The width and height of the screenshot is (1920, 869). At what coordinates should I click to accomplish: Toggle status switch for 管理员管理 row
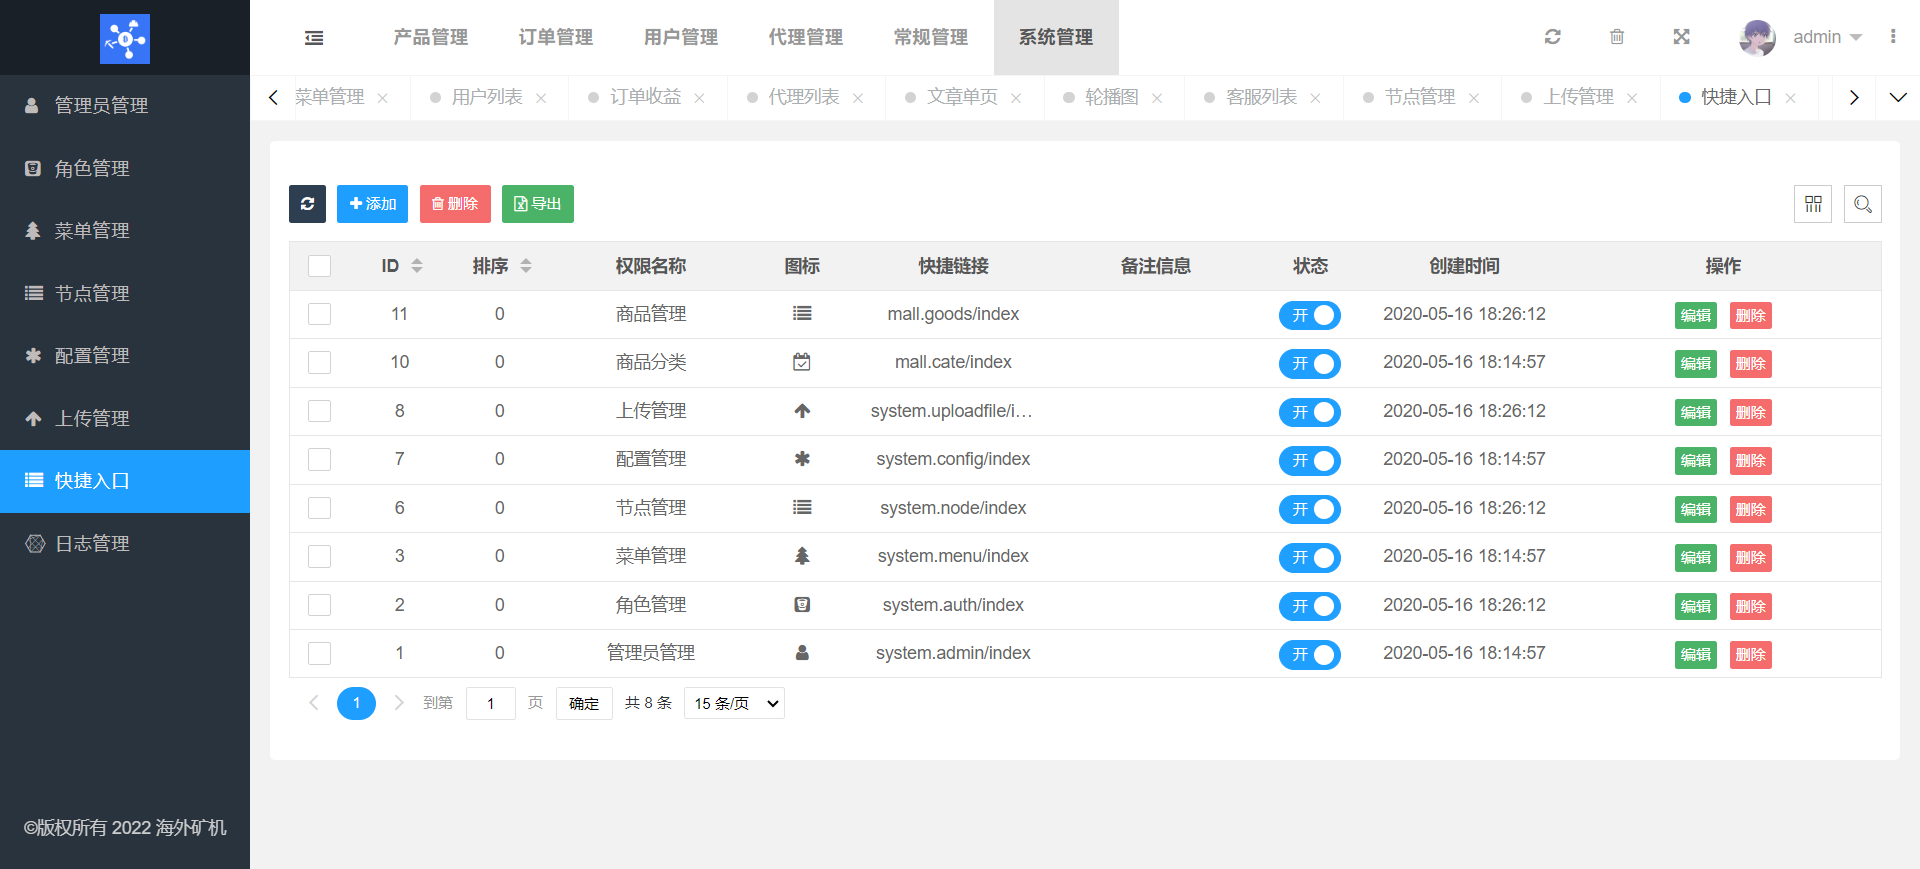pos(1310,654)
